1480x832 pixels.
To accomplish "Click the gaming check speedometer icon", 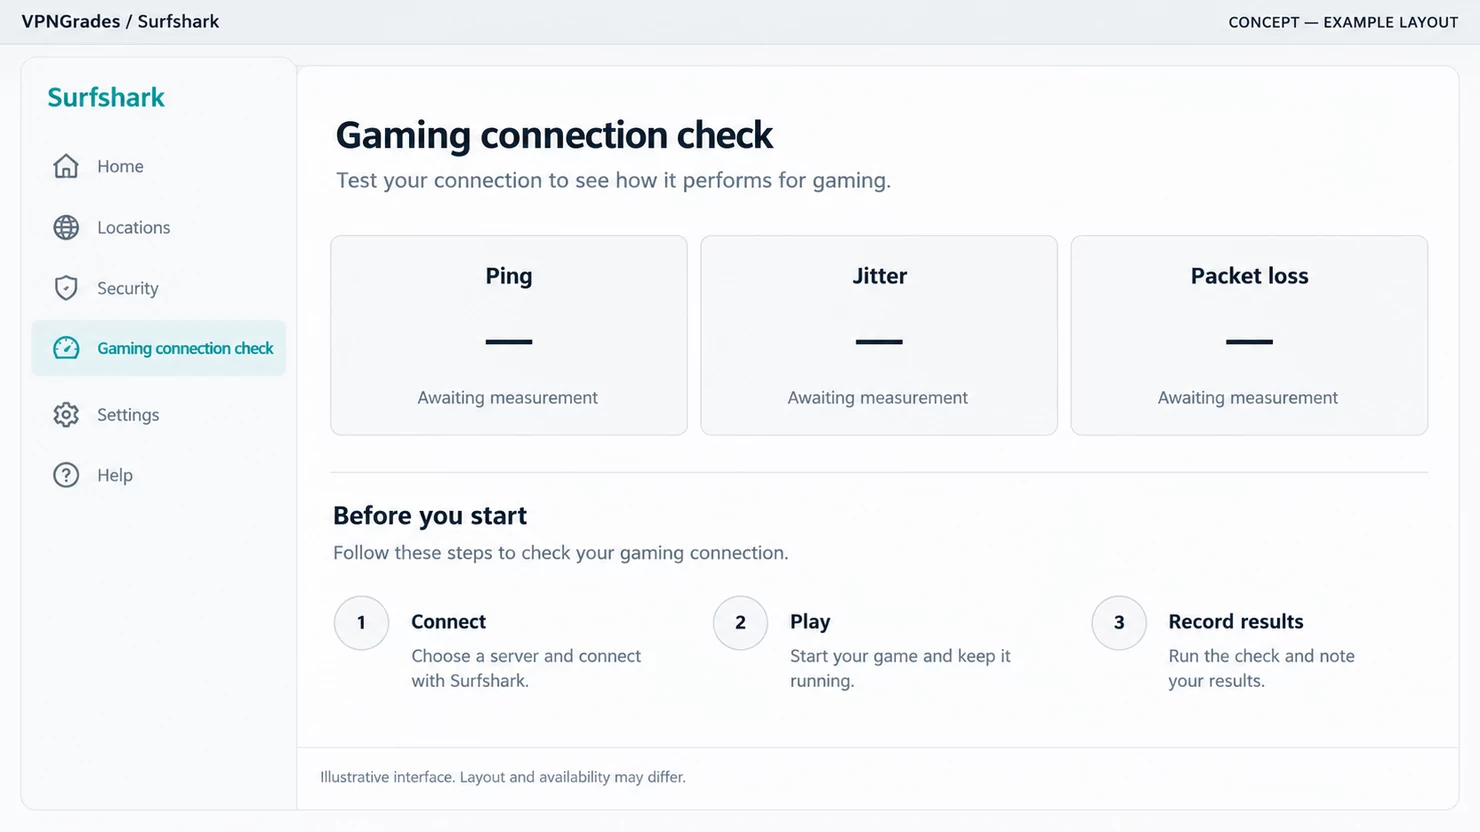I will coord(66,348).
